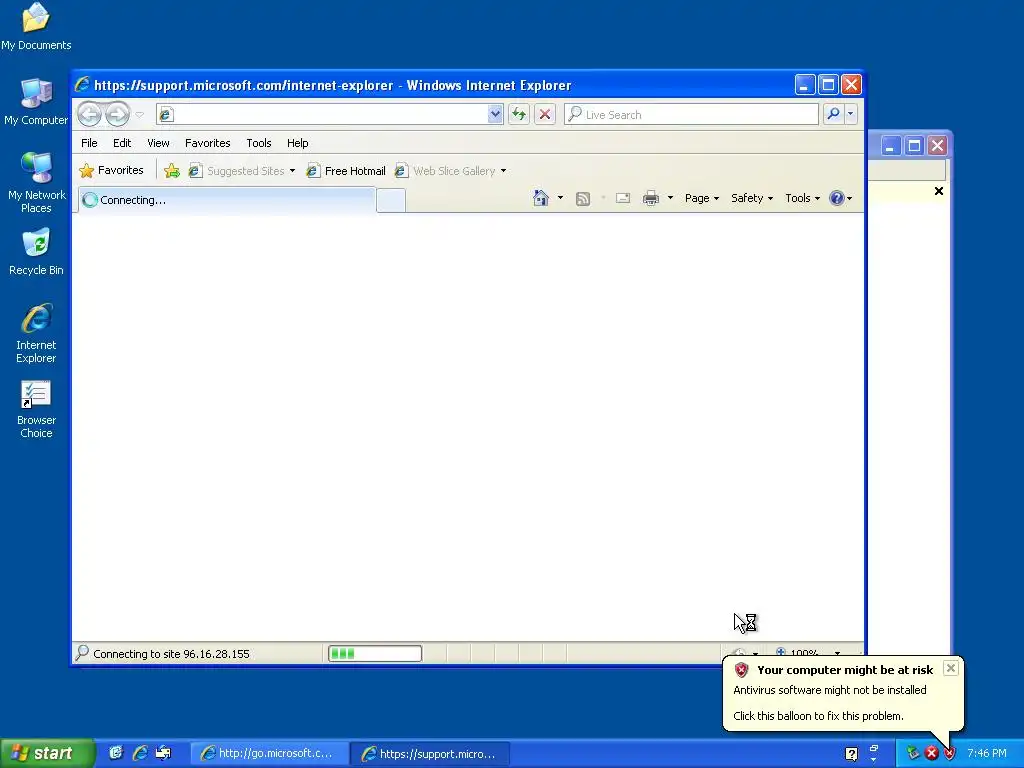This screenshot has width=1024, height=768.
Task: Click Add to Favorites Bar icon
Action: pos(172,171)
